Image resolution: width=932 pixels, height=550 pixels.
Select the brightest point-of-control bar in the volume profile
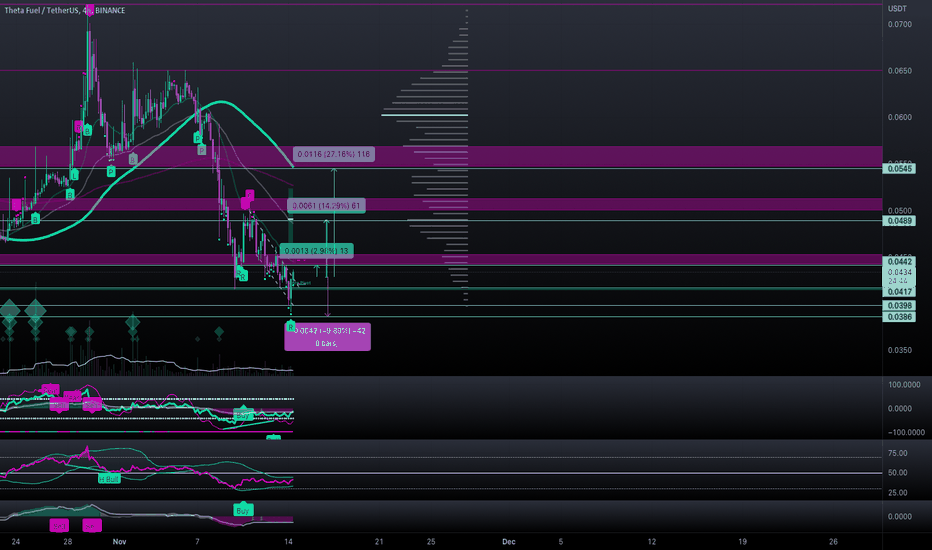coord(424,115)
